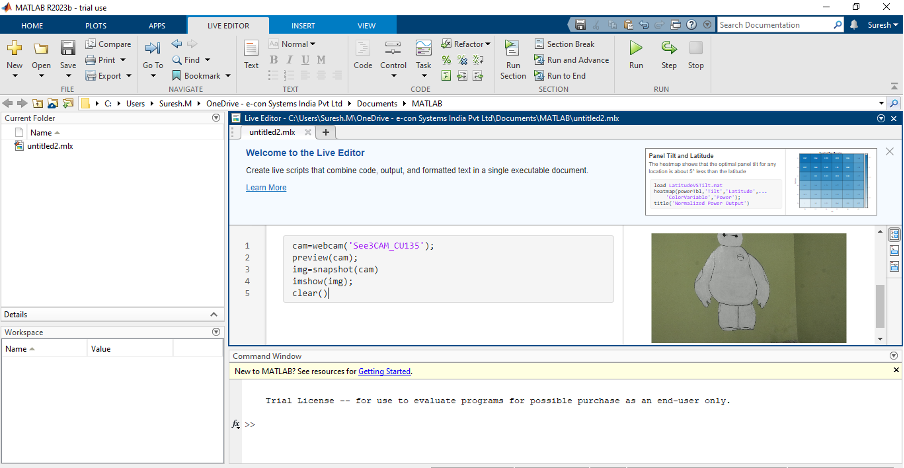Image resolution: width=904 pixels, height=468 pixels.
Task: Open the Save dropdown arrow
Action: 68,76
